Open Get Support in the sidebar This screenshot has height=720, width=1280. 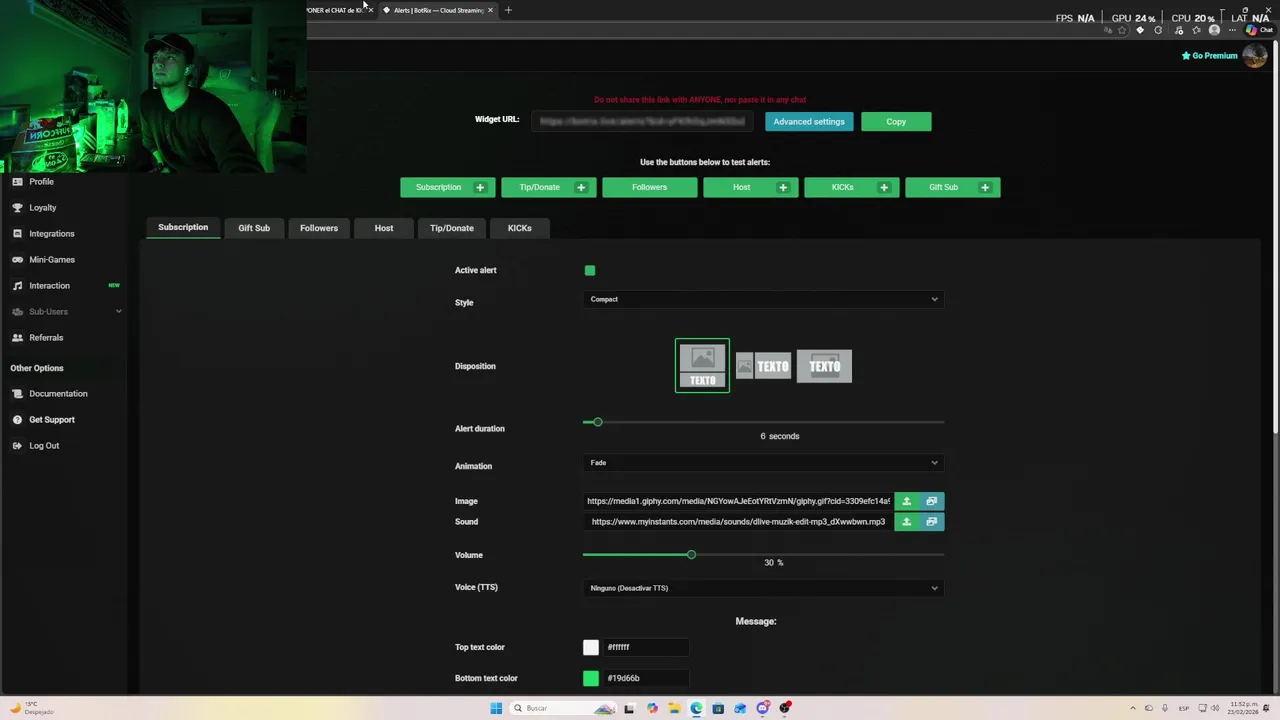(x=51, y=420)
